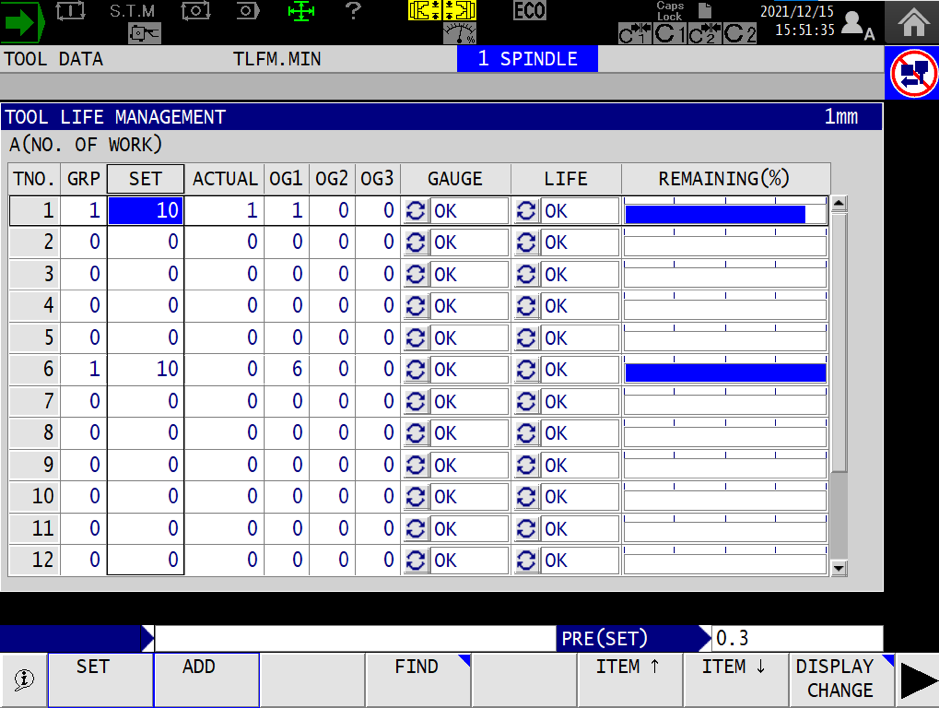Image resolution: width=939 pixels, height=708 pixels.
Task: Open the question mark help icon
Action: [352, 12]
